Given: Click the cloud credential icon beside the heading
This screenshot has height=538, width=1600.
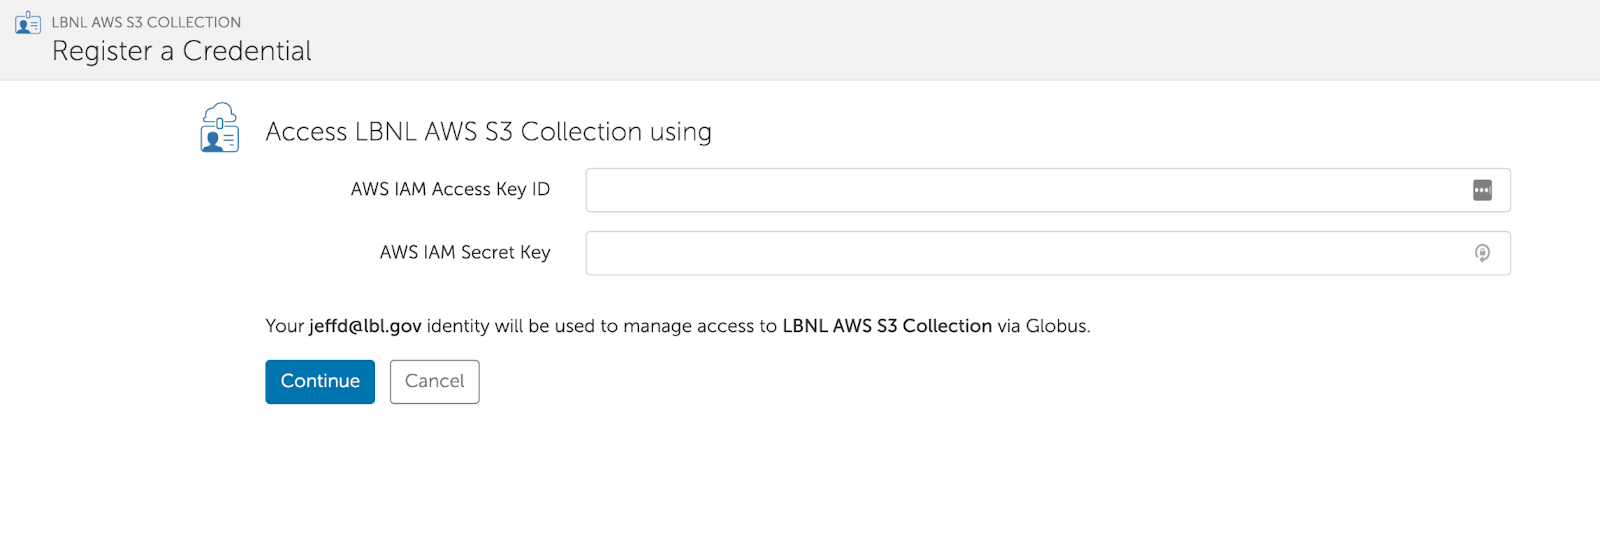Looking at the screenshot, I should (x=219, y=128).
